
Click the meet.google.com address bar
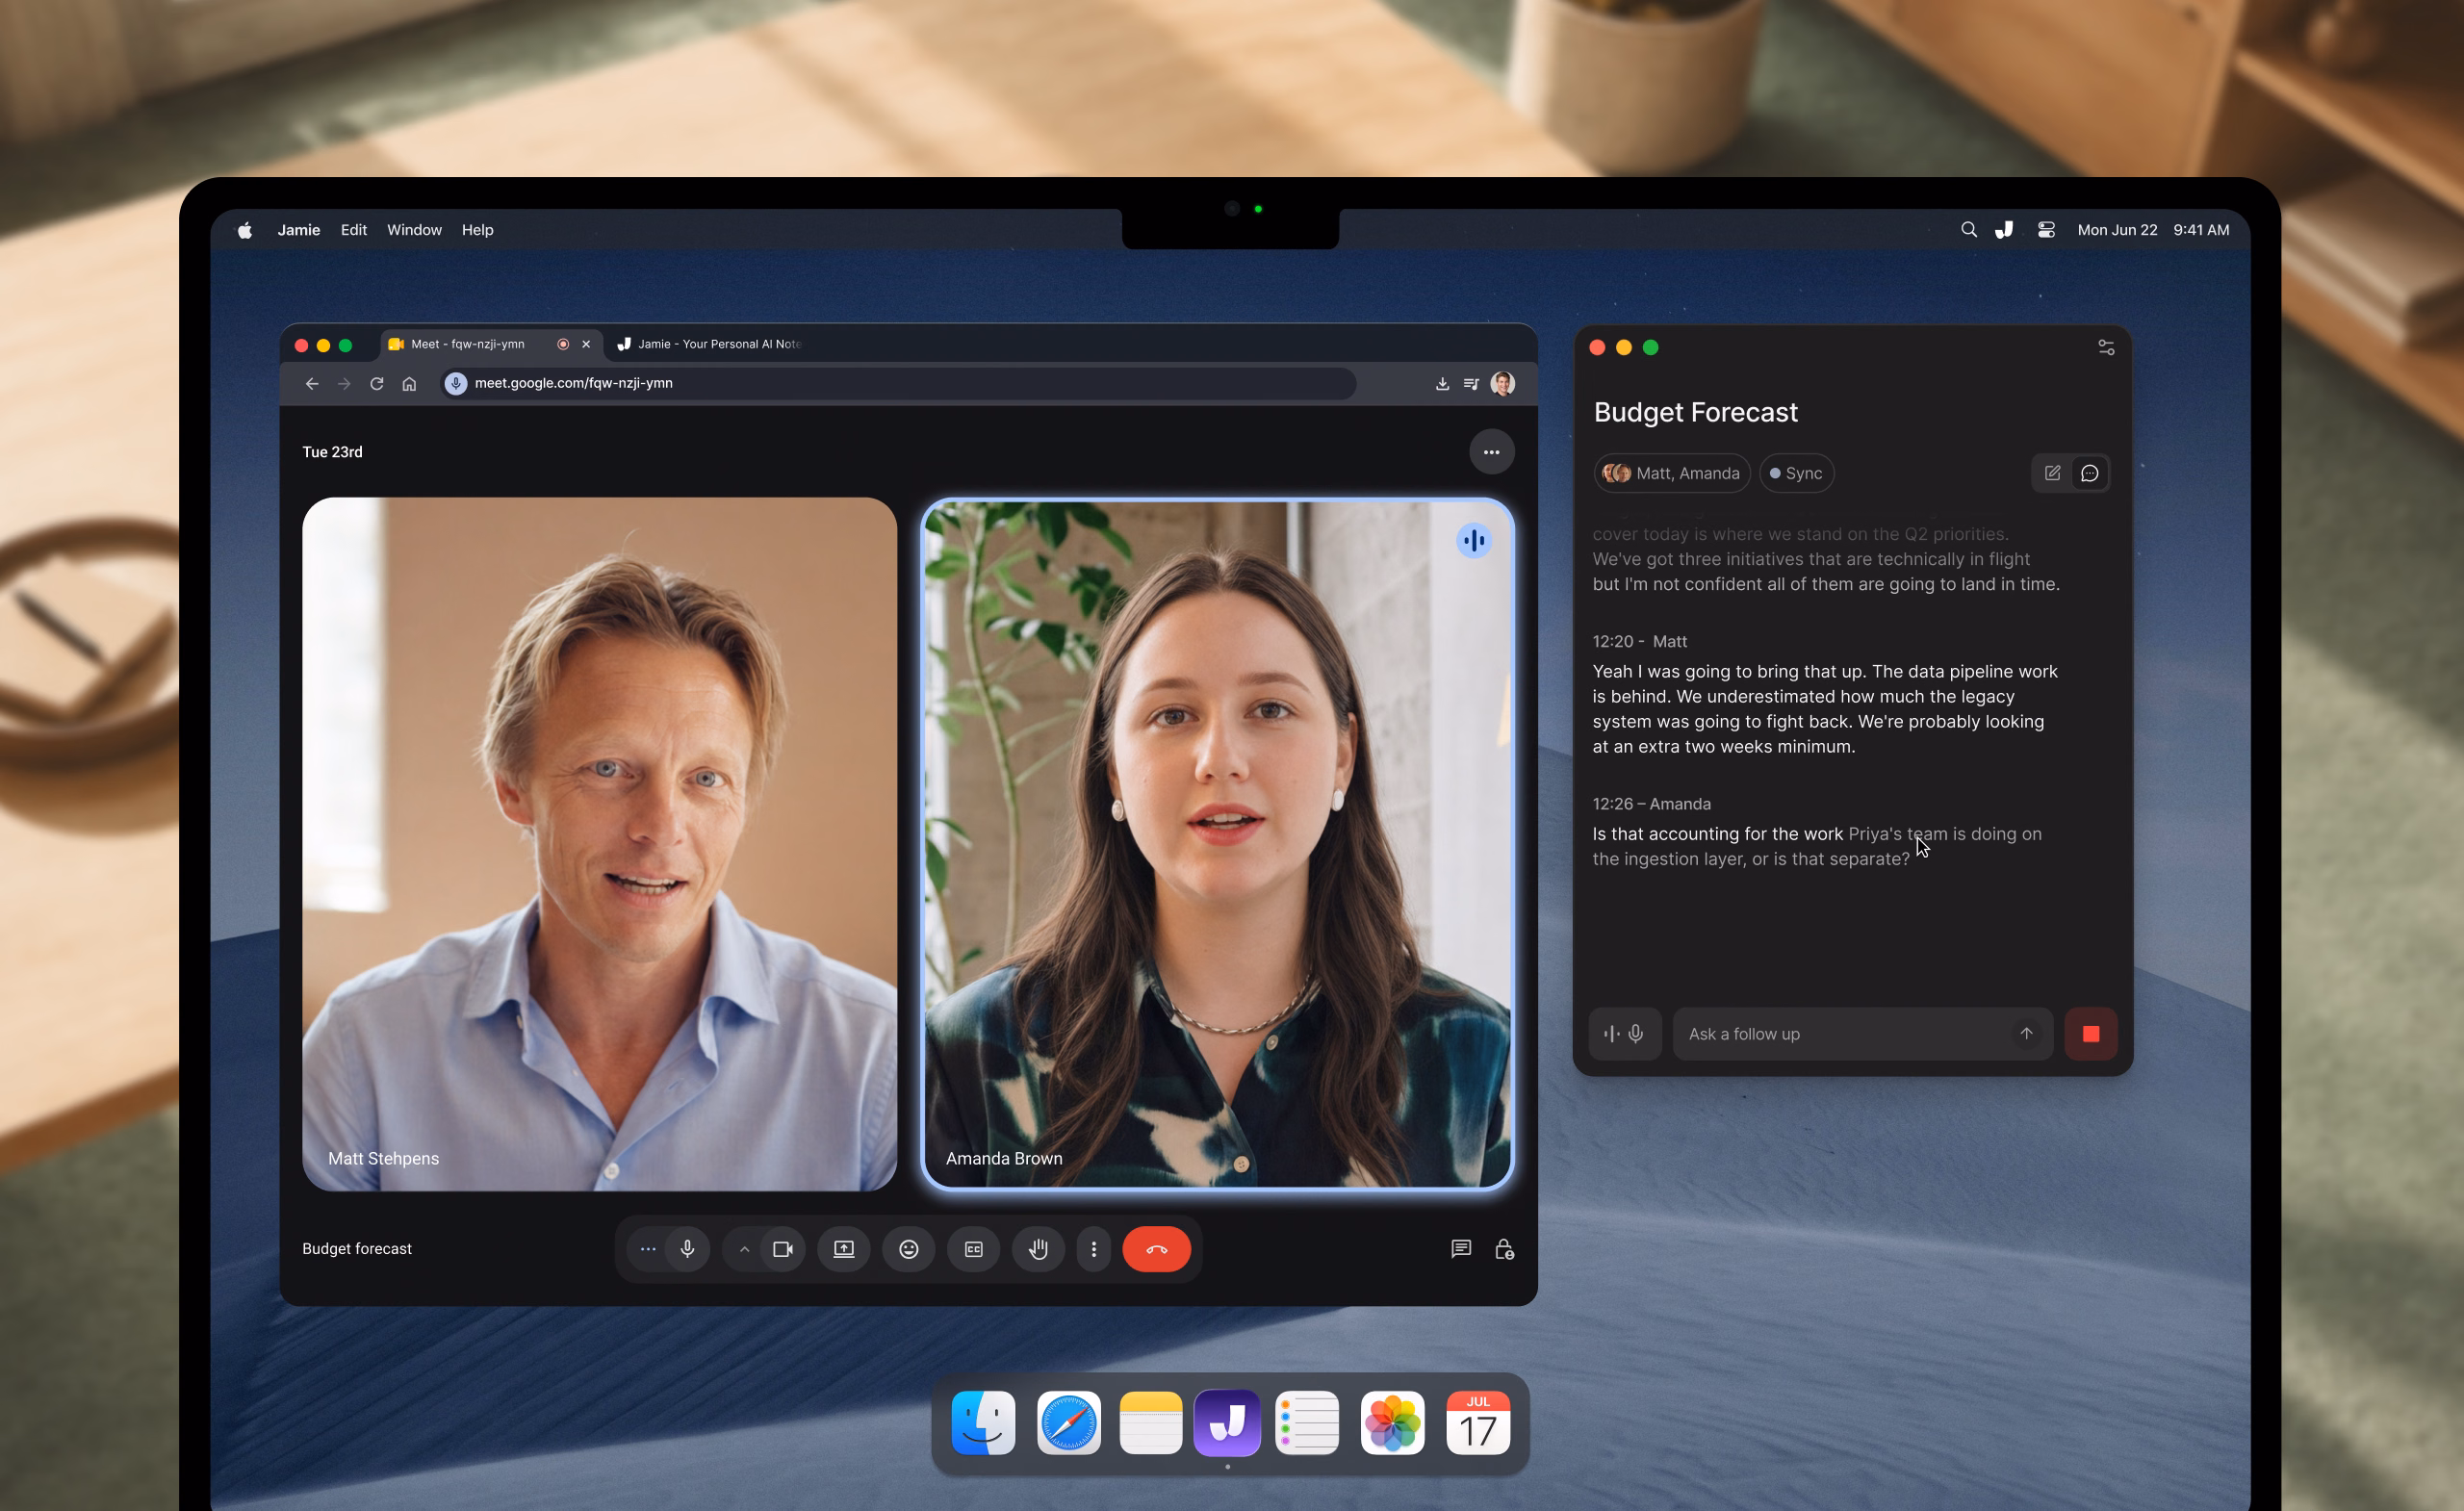898,384
